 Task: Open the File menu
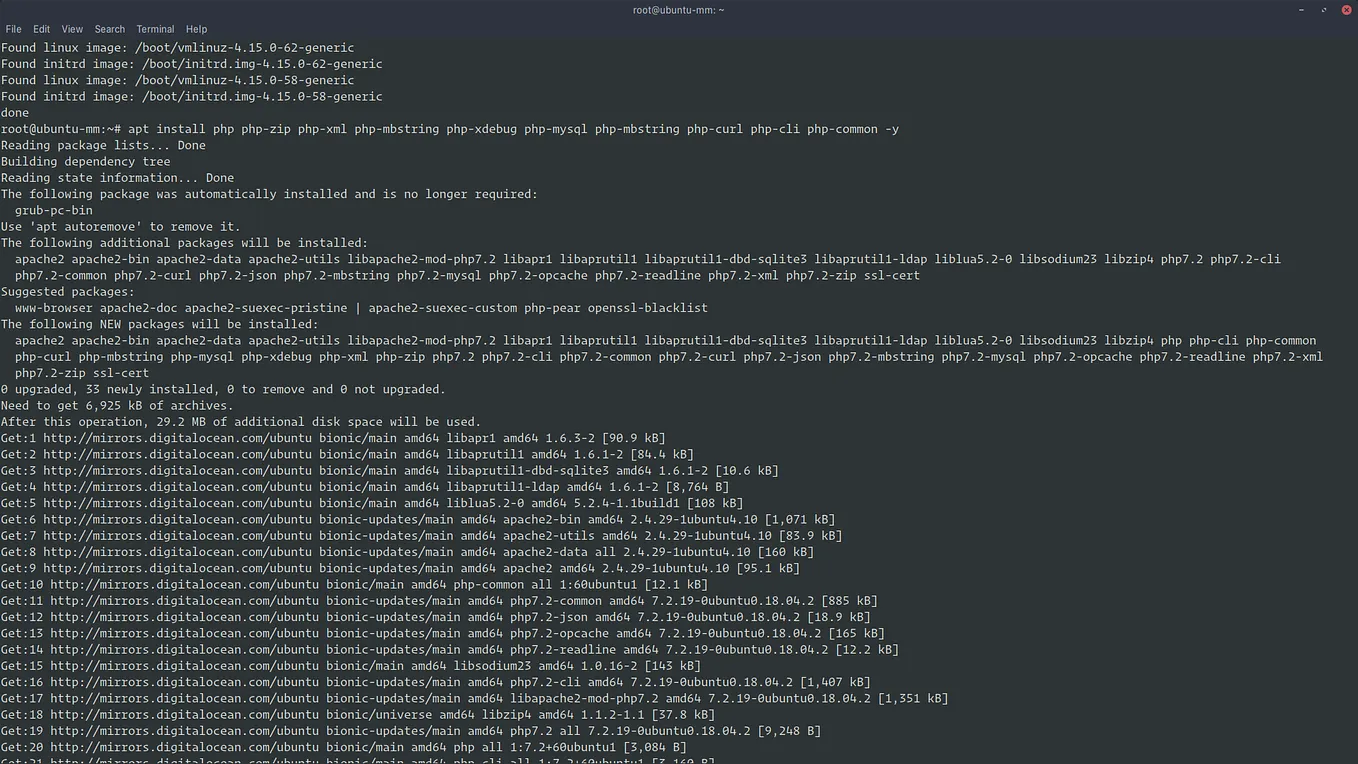(x=13, y=29)
